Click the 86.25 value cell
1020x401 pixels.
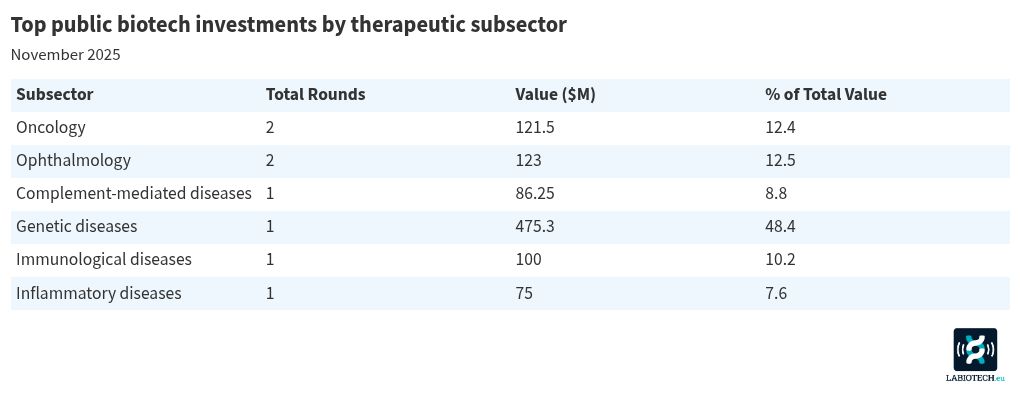coord(534,194)
